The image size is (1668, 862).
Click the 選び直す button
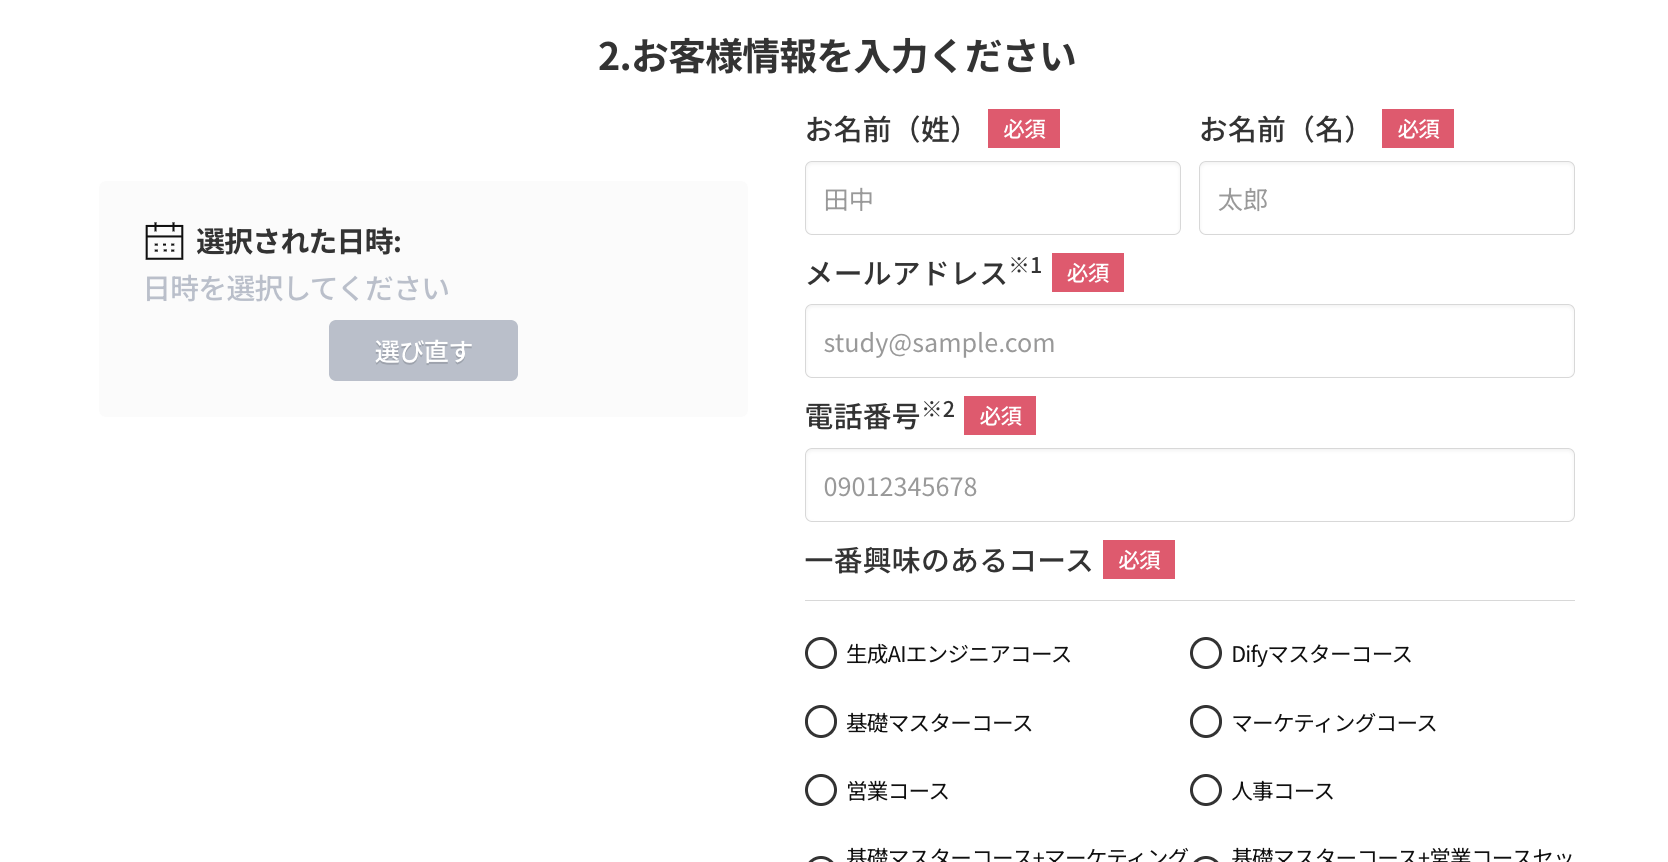[x=422, y=350]
